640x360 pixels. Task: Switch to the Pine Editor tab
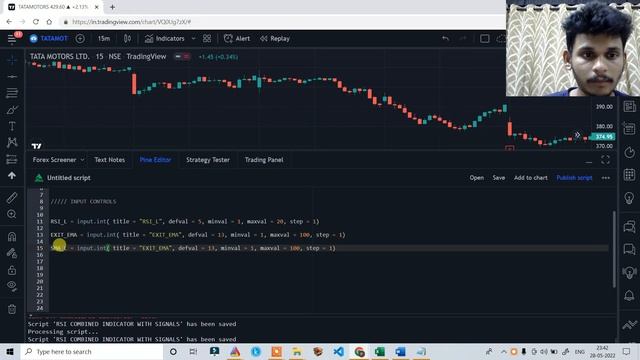(155, 160)
